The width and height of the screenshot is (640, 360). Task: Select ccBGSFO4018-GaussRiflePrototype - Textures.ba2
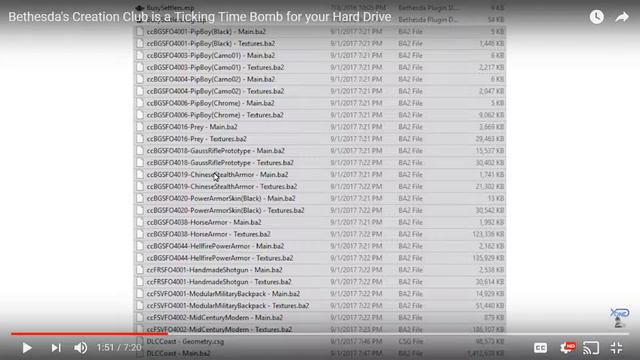(x=220, y=162)
